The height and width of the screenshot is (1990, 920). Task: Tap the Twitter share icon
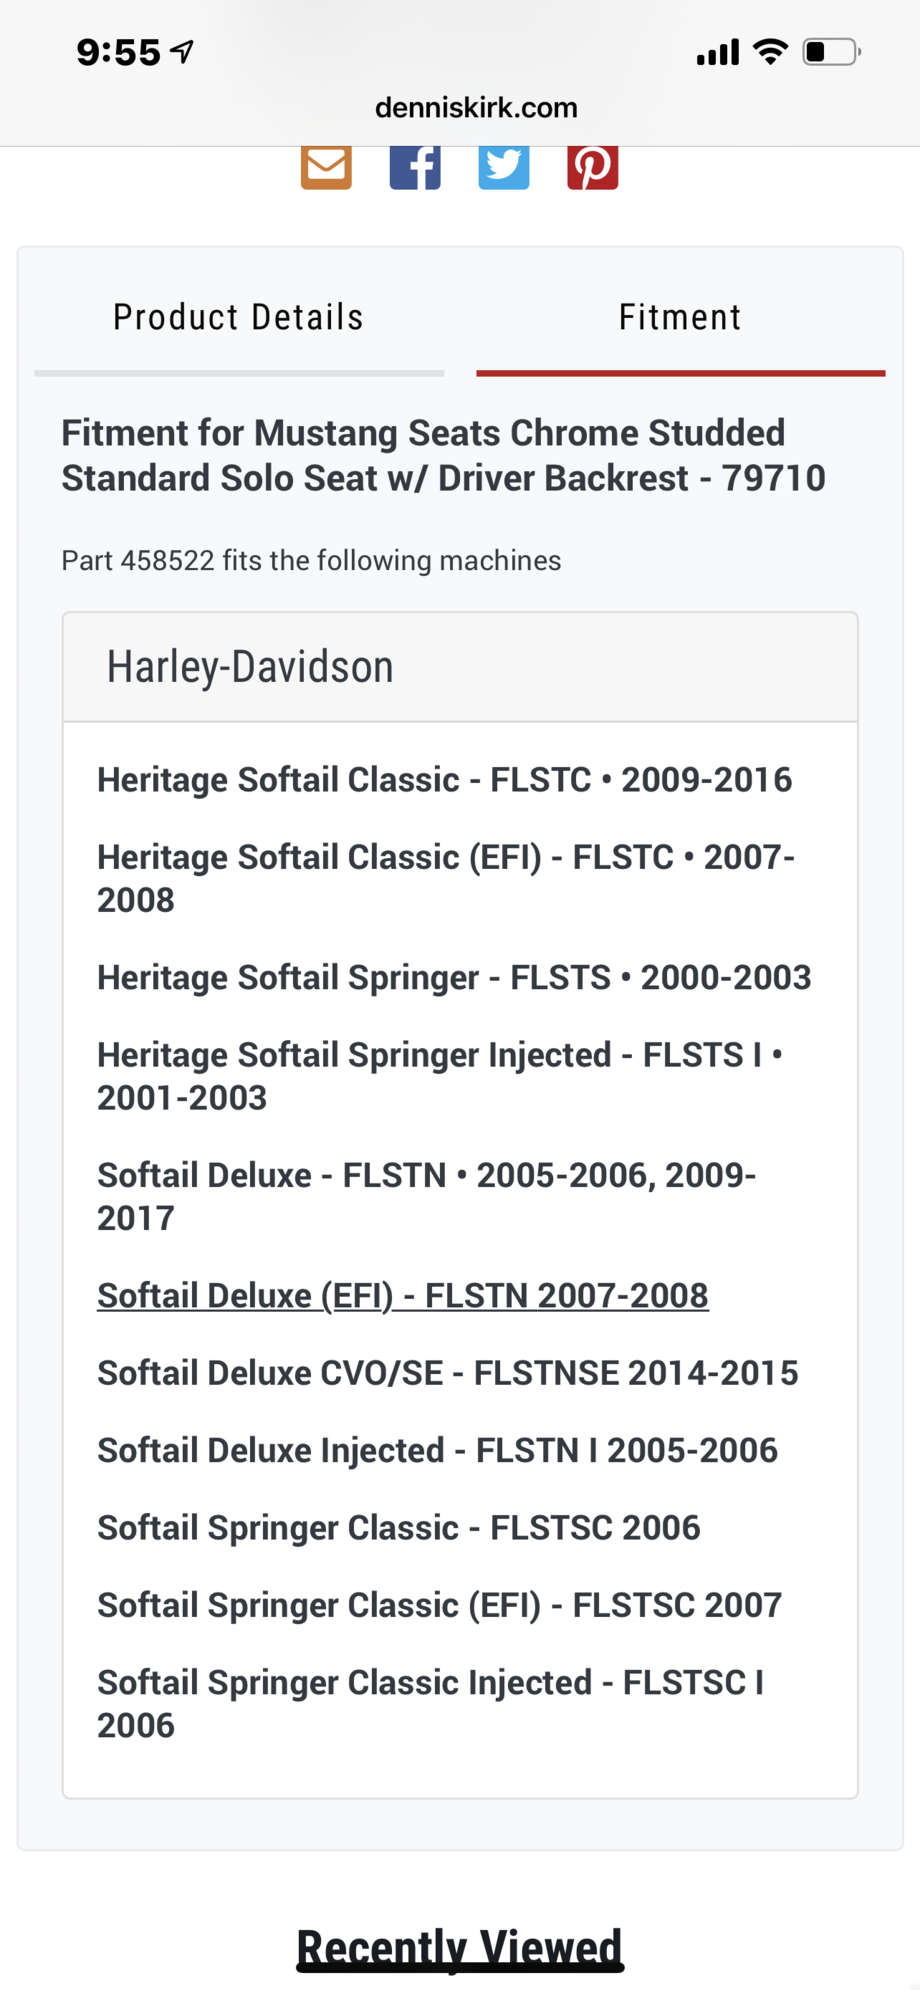coord(503,166)
